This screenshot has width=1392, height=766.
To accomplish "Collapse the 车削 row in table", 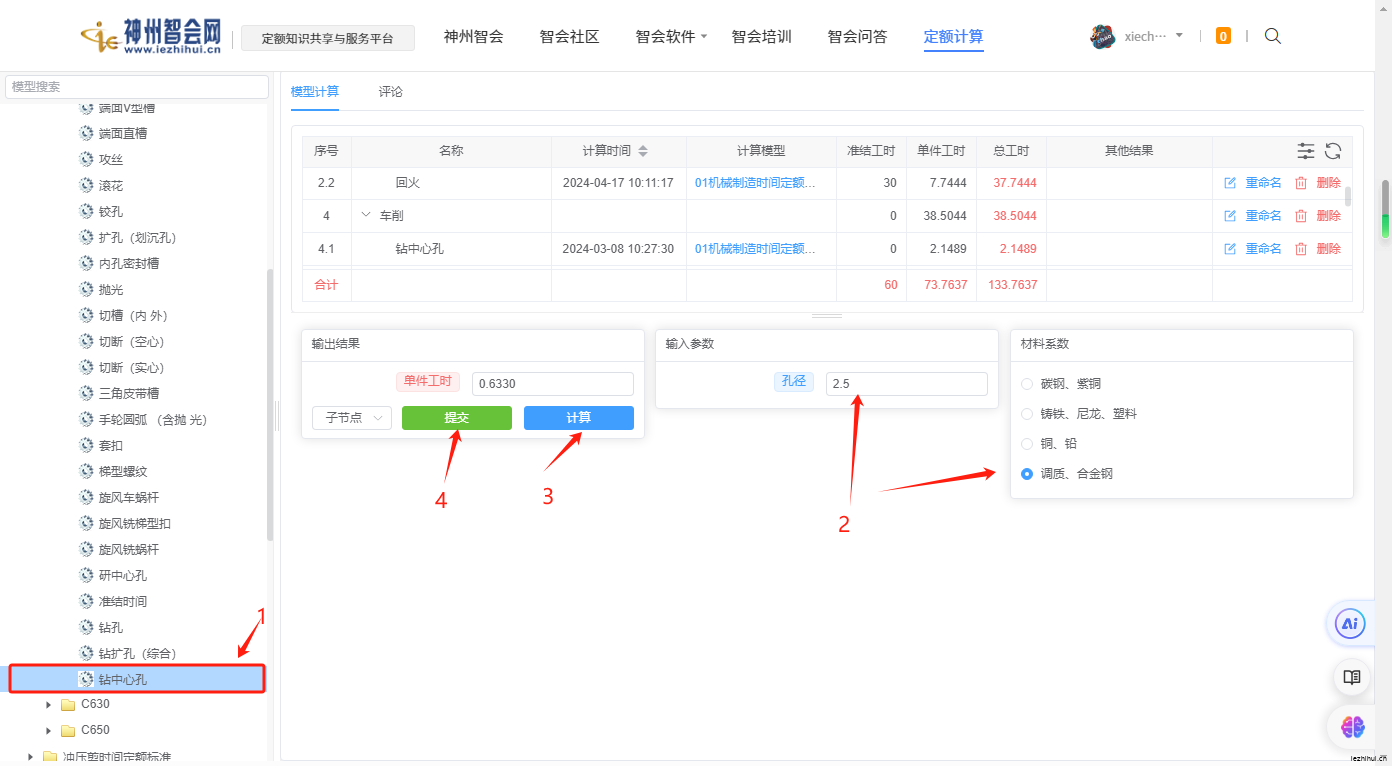I will pyautogui.click(x=366, y=216).
